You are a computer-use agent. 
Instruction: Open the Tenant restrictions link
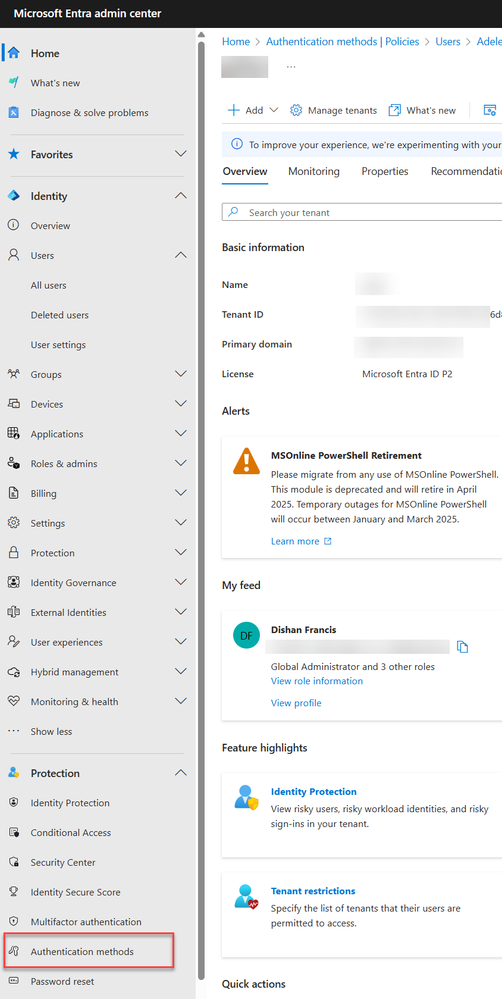[x=313, y=891]
